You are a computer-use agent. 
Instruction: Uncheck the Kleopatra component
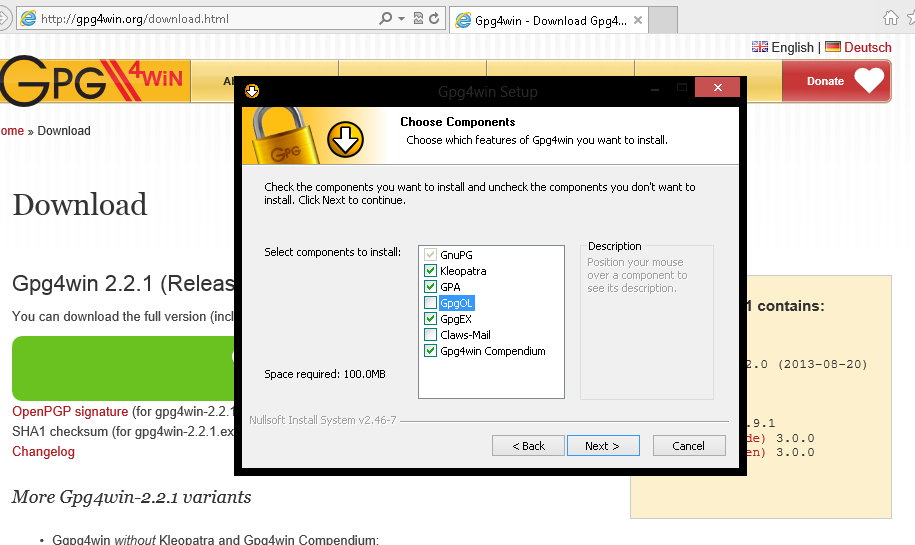coord(431,270)
